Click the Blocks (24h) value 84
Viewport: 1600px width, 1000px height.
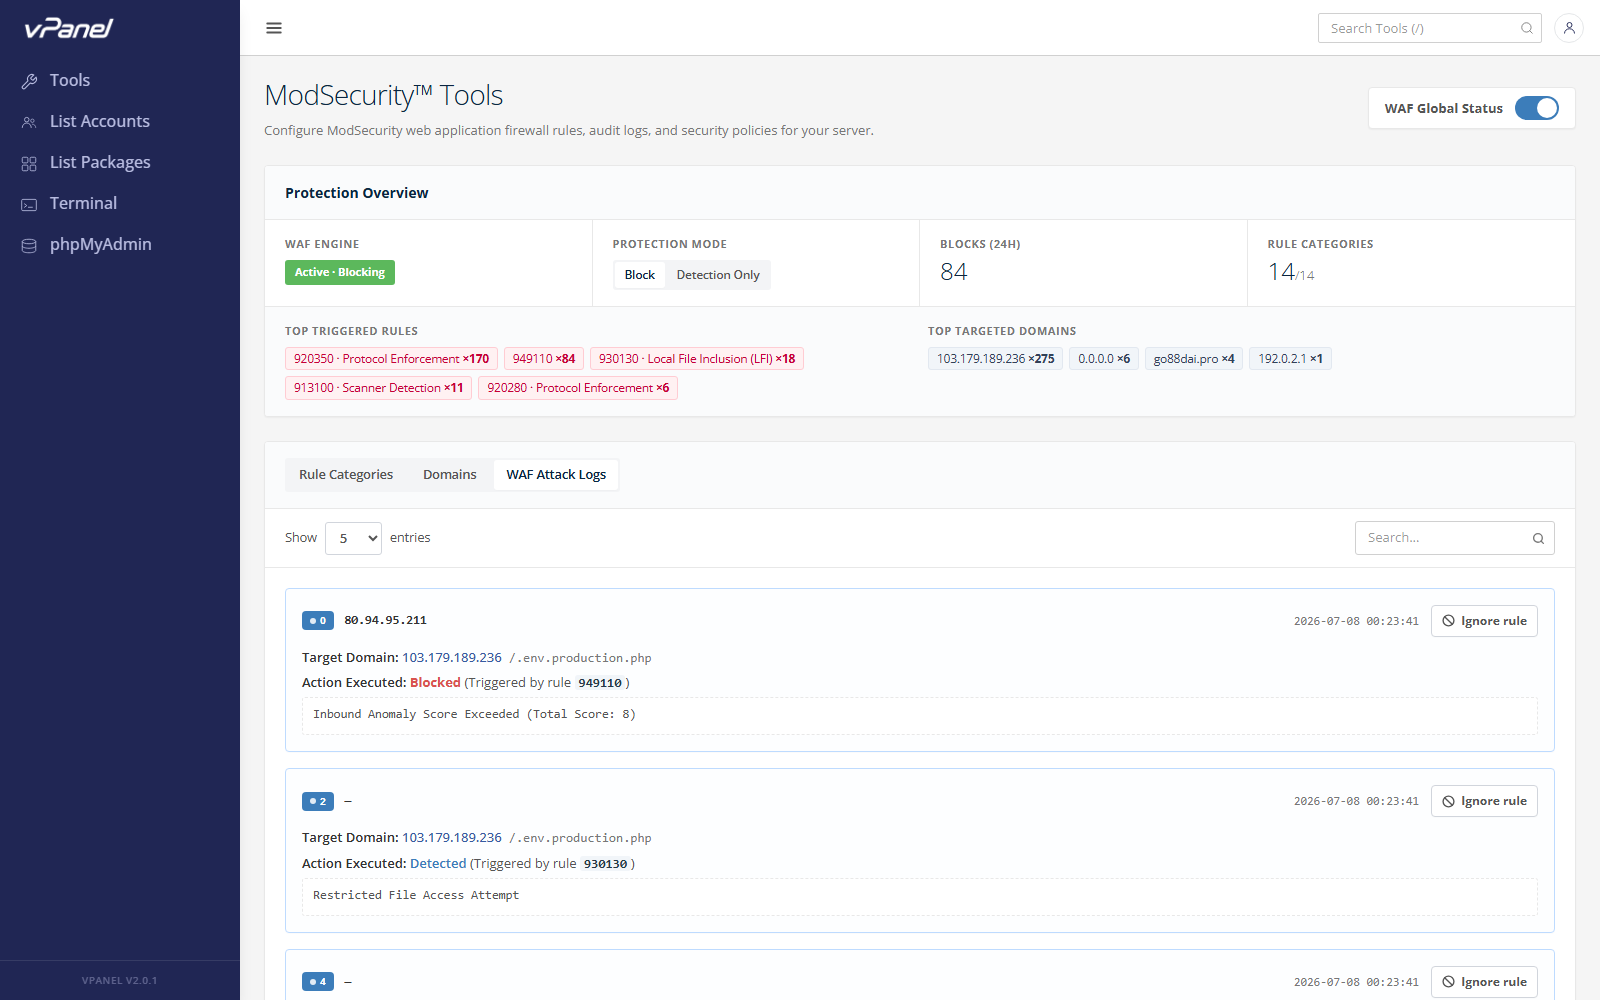[x=953, y=272]
